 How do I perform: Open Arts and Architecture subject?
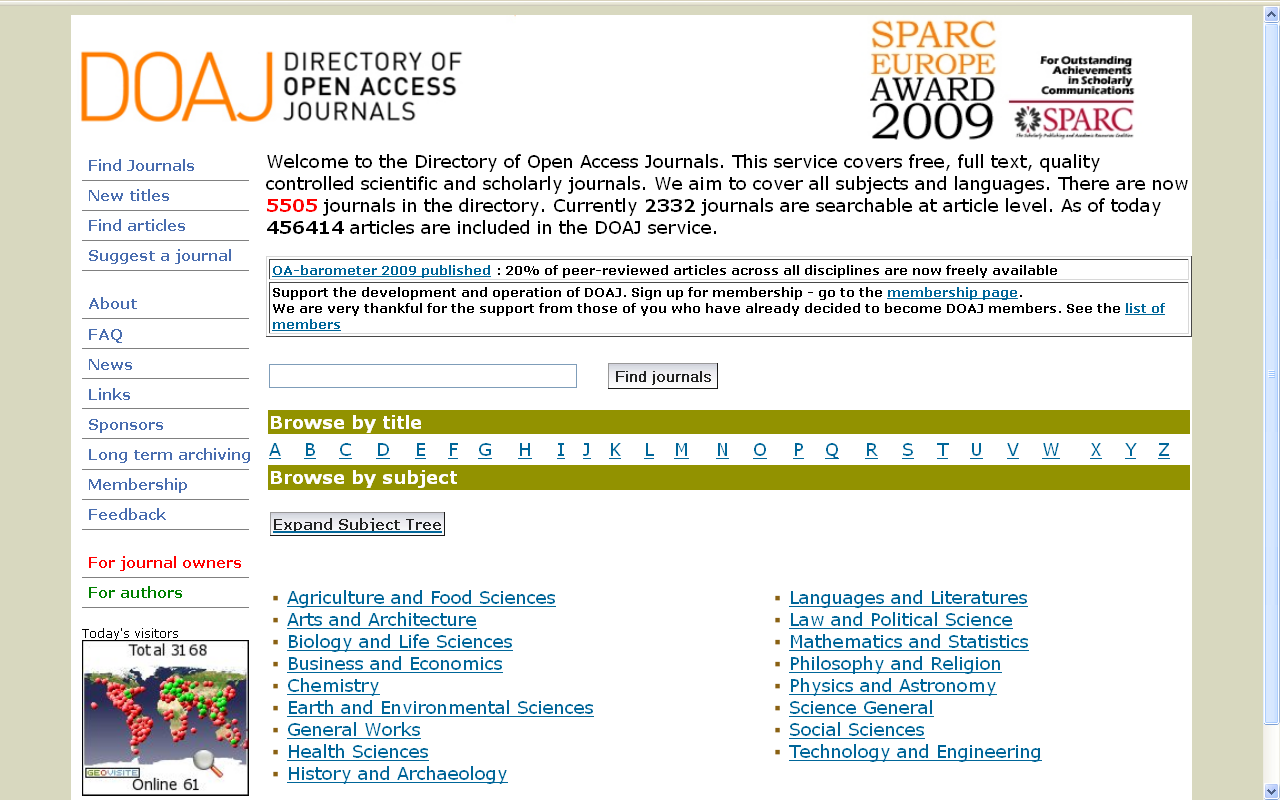pos(382,620)
